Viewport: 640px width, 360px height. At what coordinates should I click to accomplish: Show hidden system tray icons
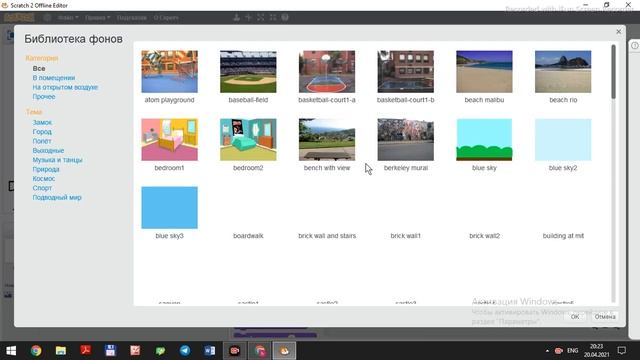(547, 351)
